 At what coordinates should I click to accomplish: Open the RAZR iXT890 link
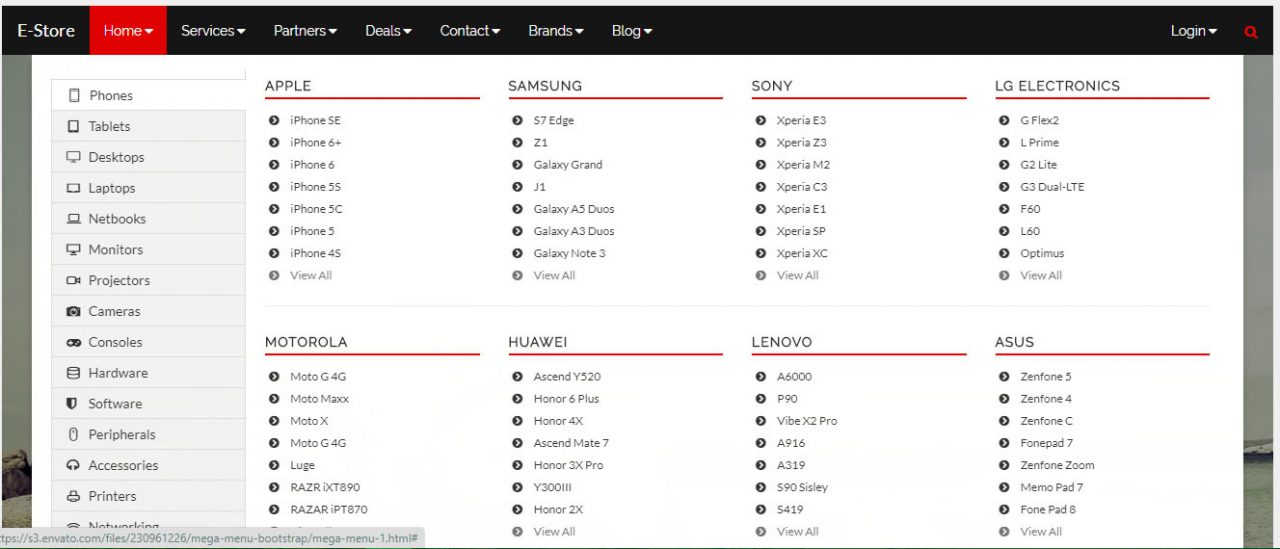325,487
